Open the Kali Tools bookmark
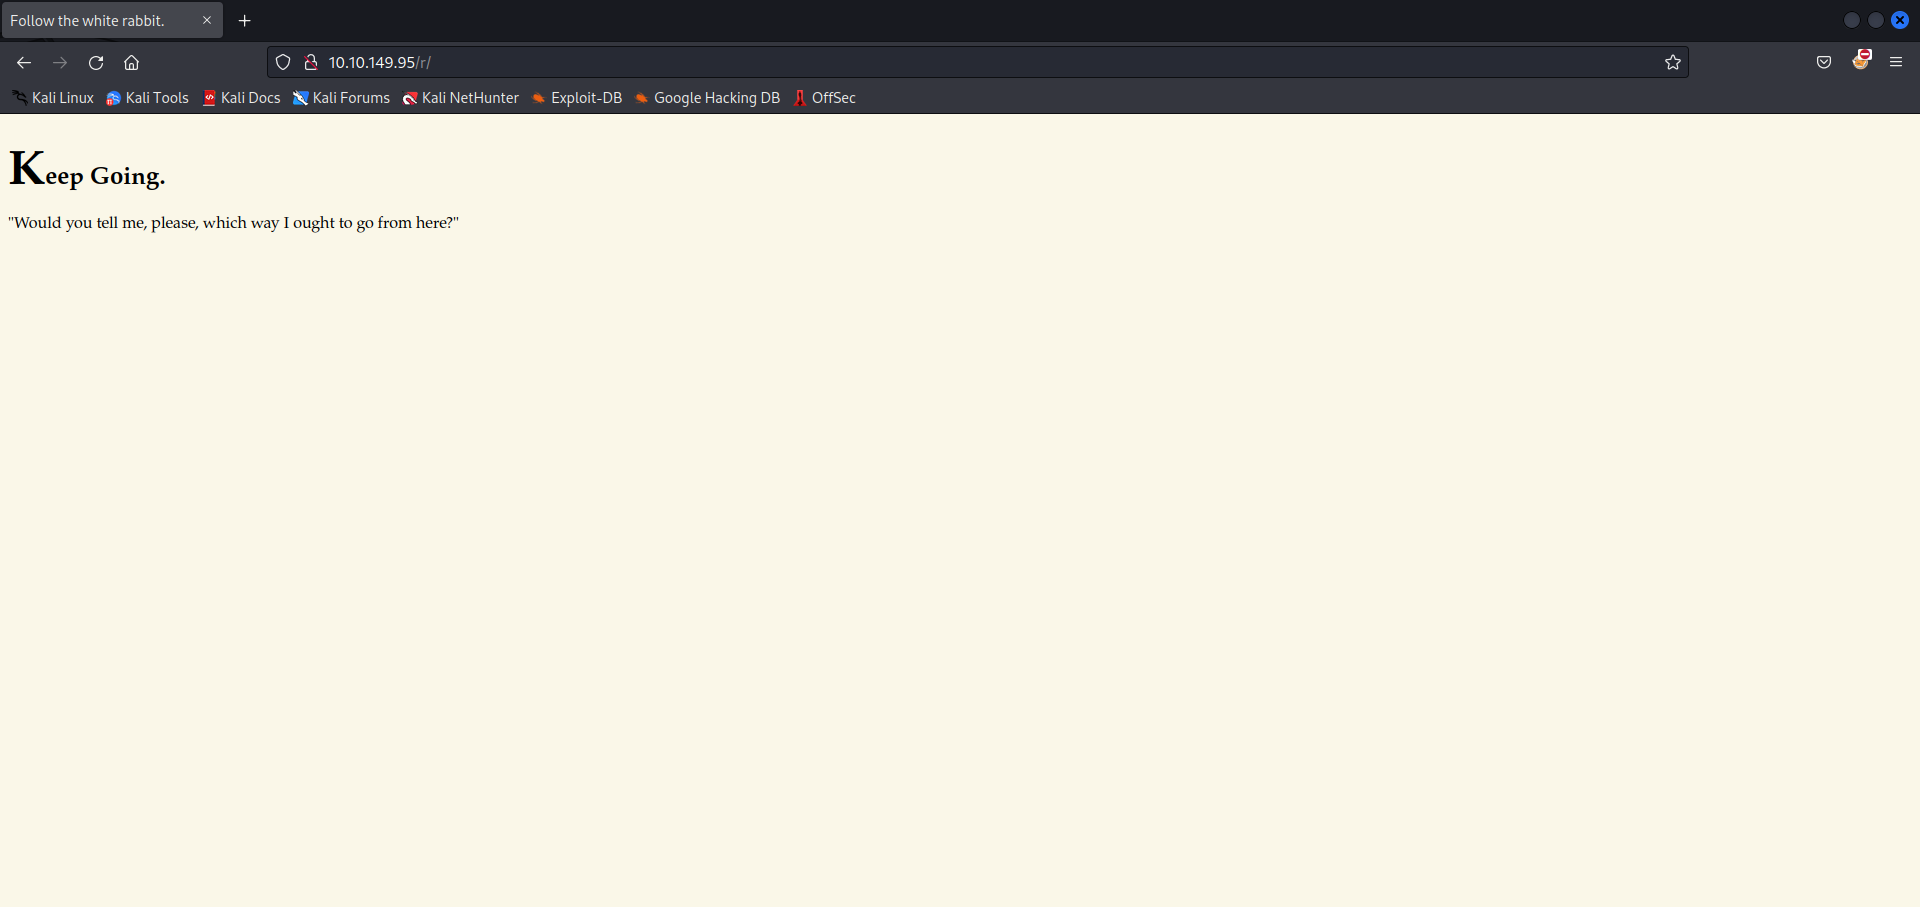Screen dimensions: 1920x907 148,98
